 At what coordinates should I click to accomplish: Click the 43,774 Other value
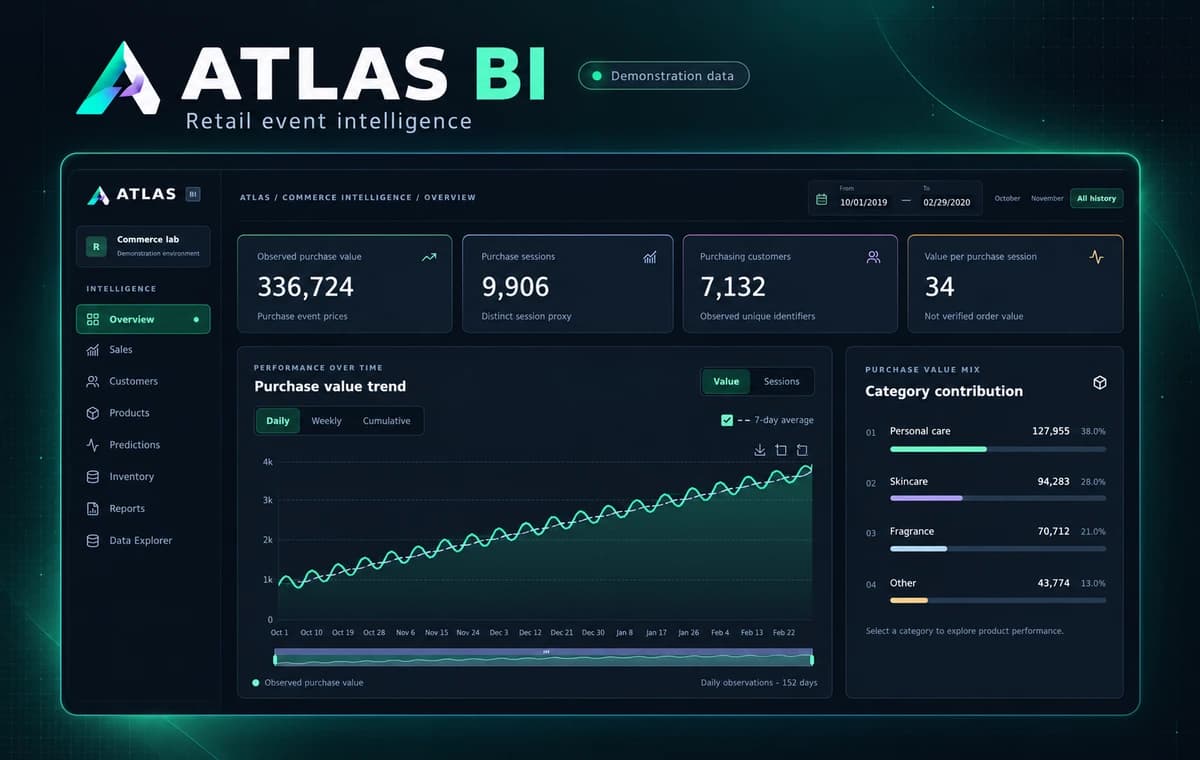pos(1054,583)
